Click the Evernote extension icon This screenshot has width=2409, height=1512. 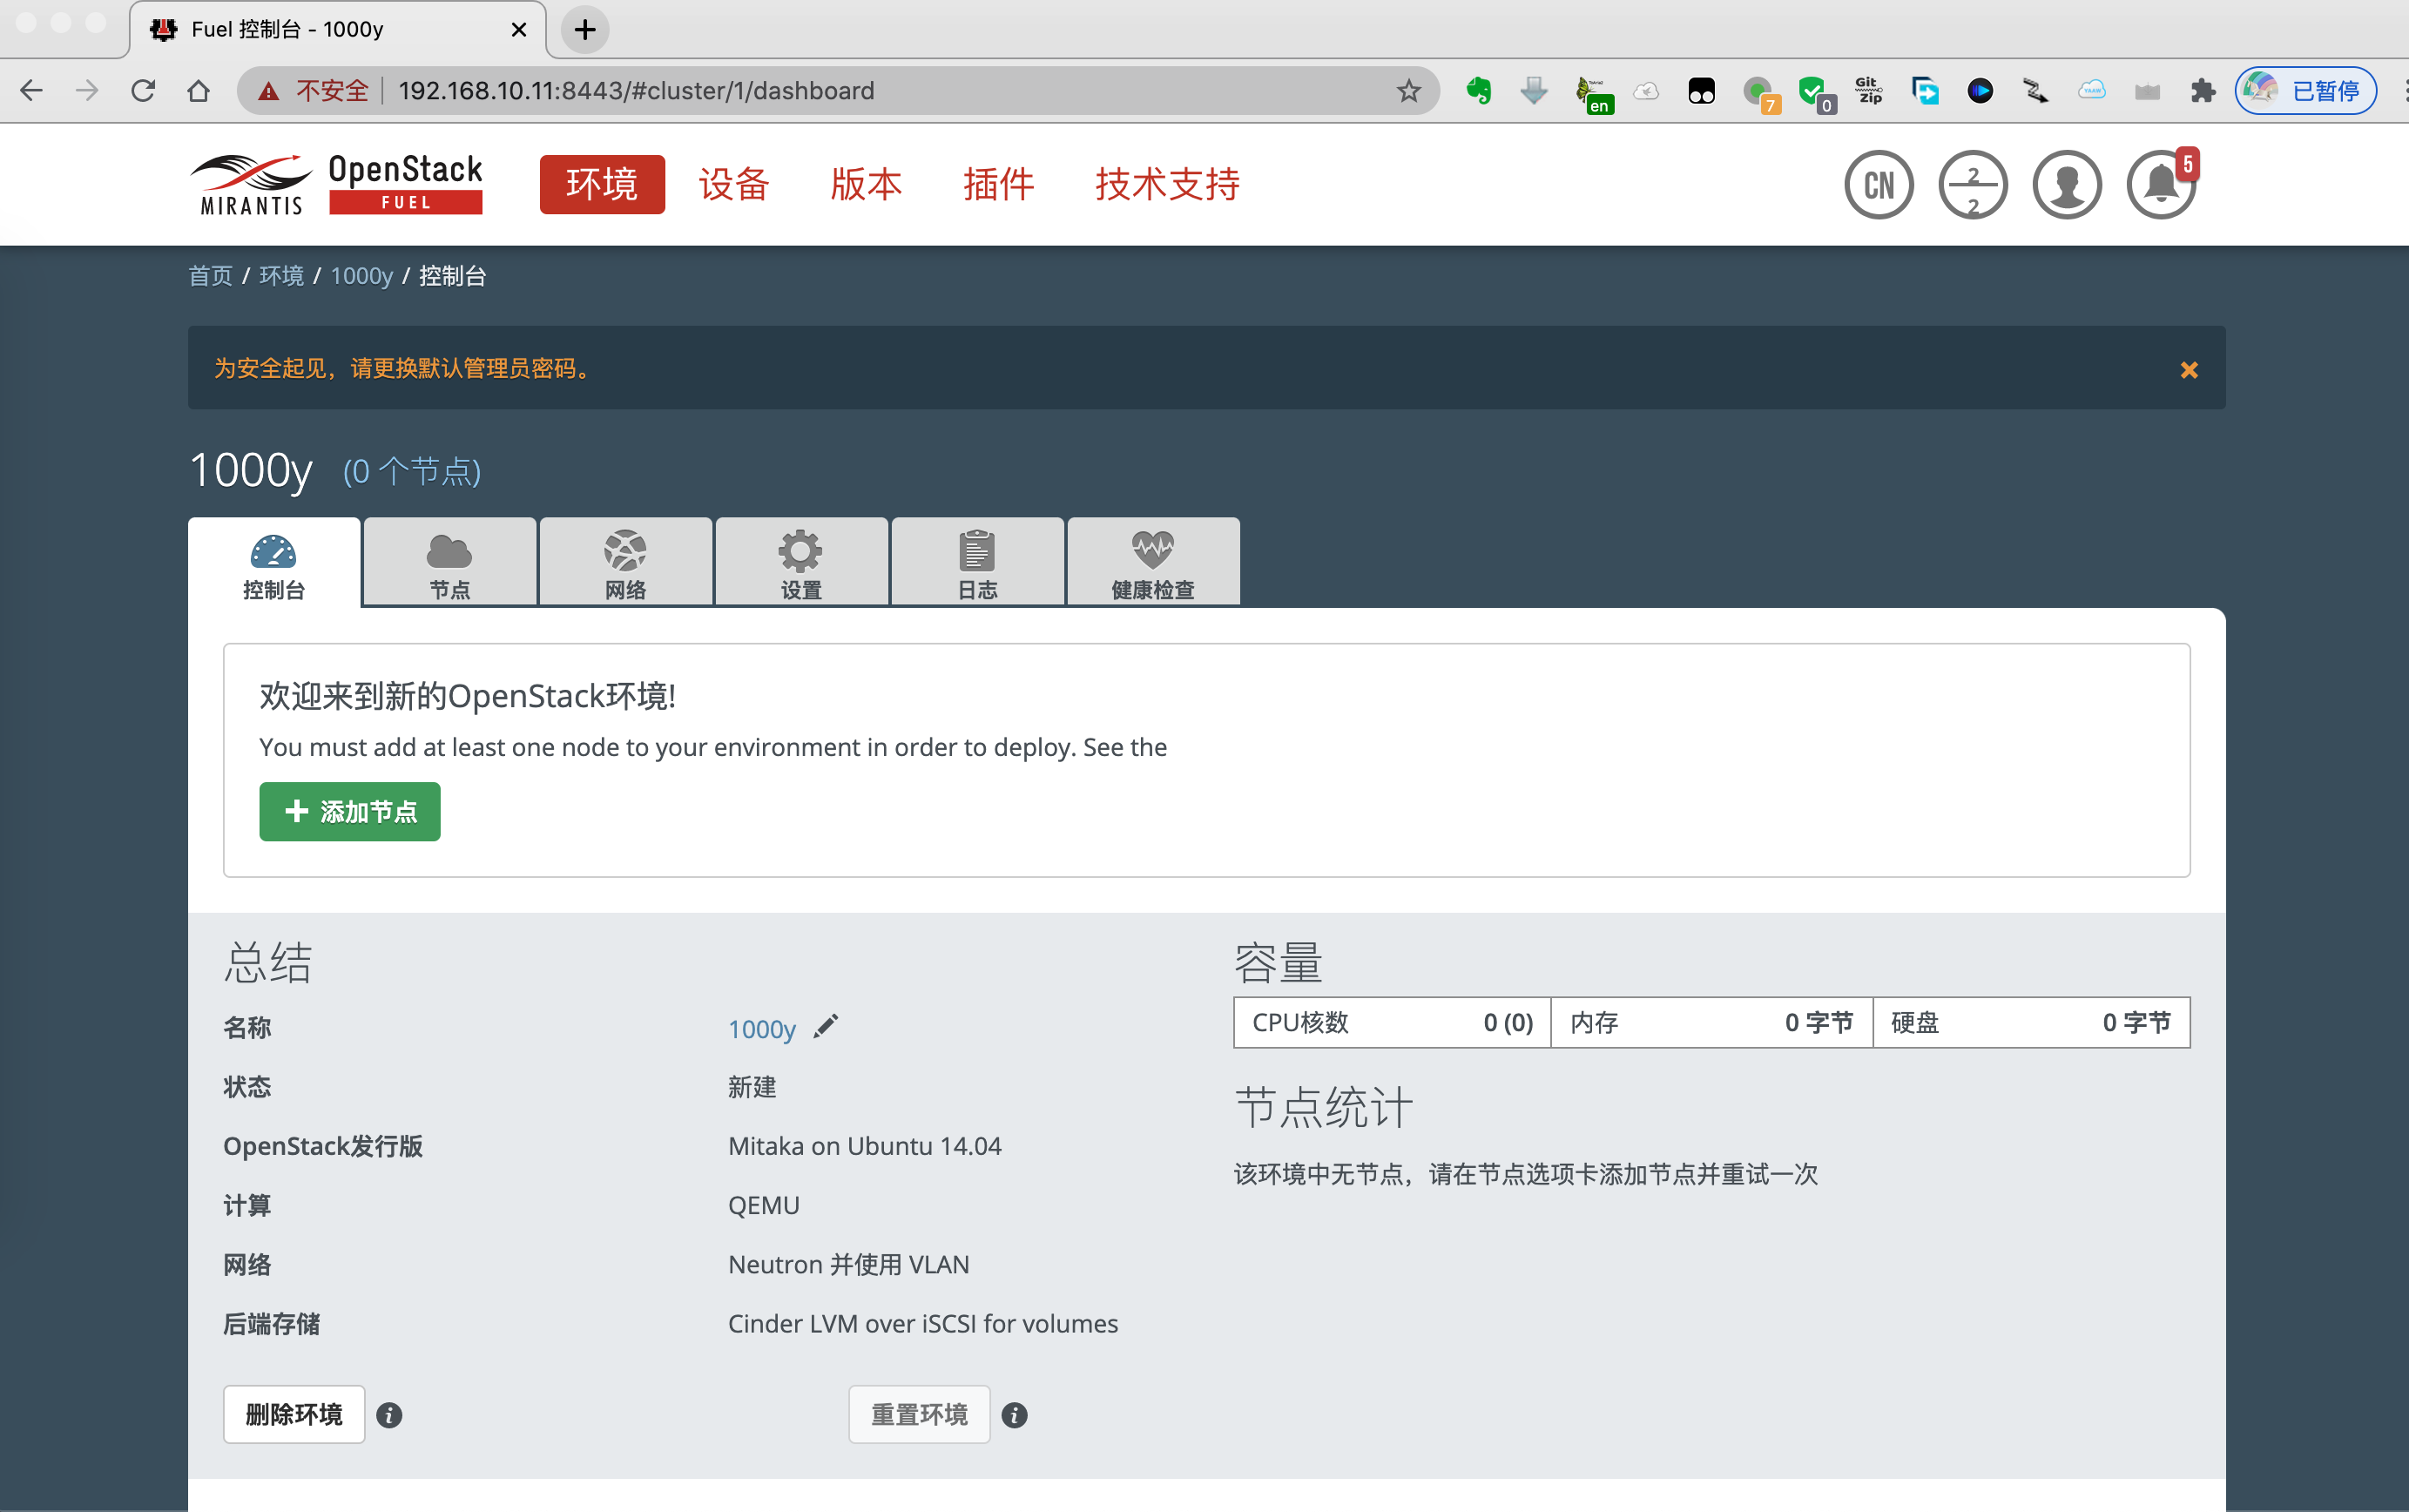[1479, 91]
